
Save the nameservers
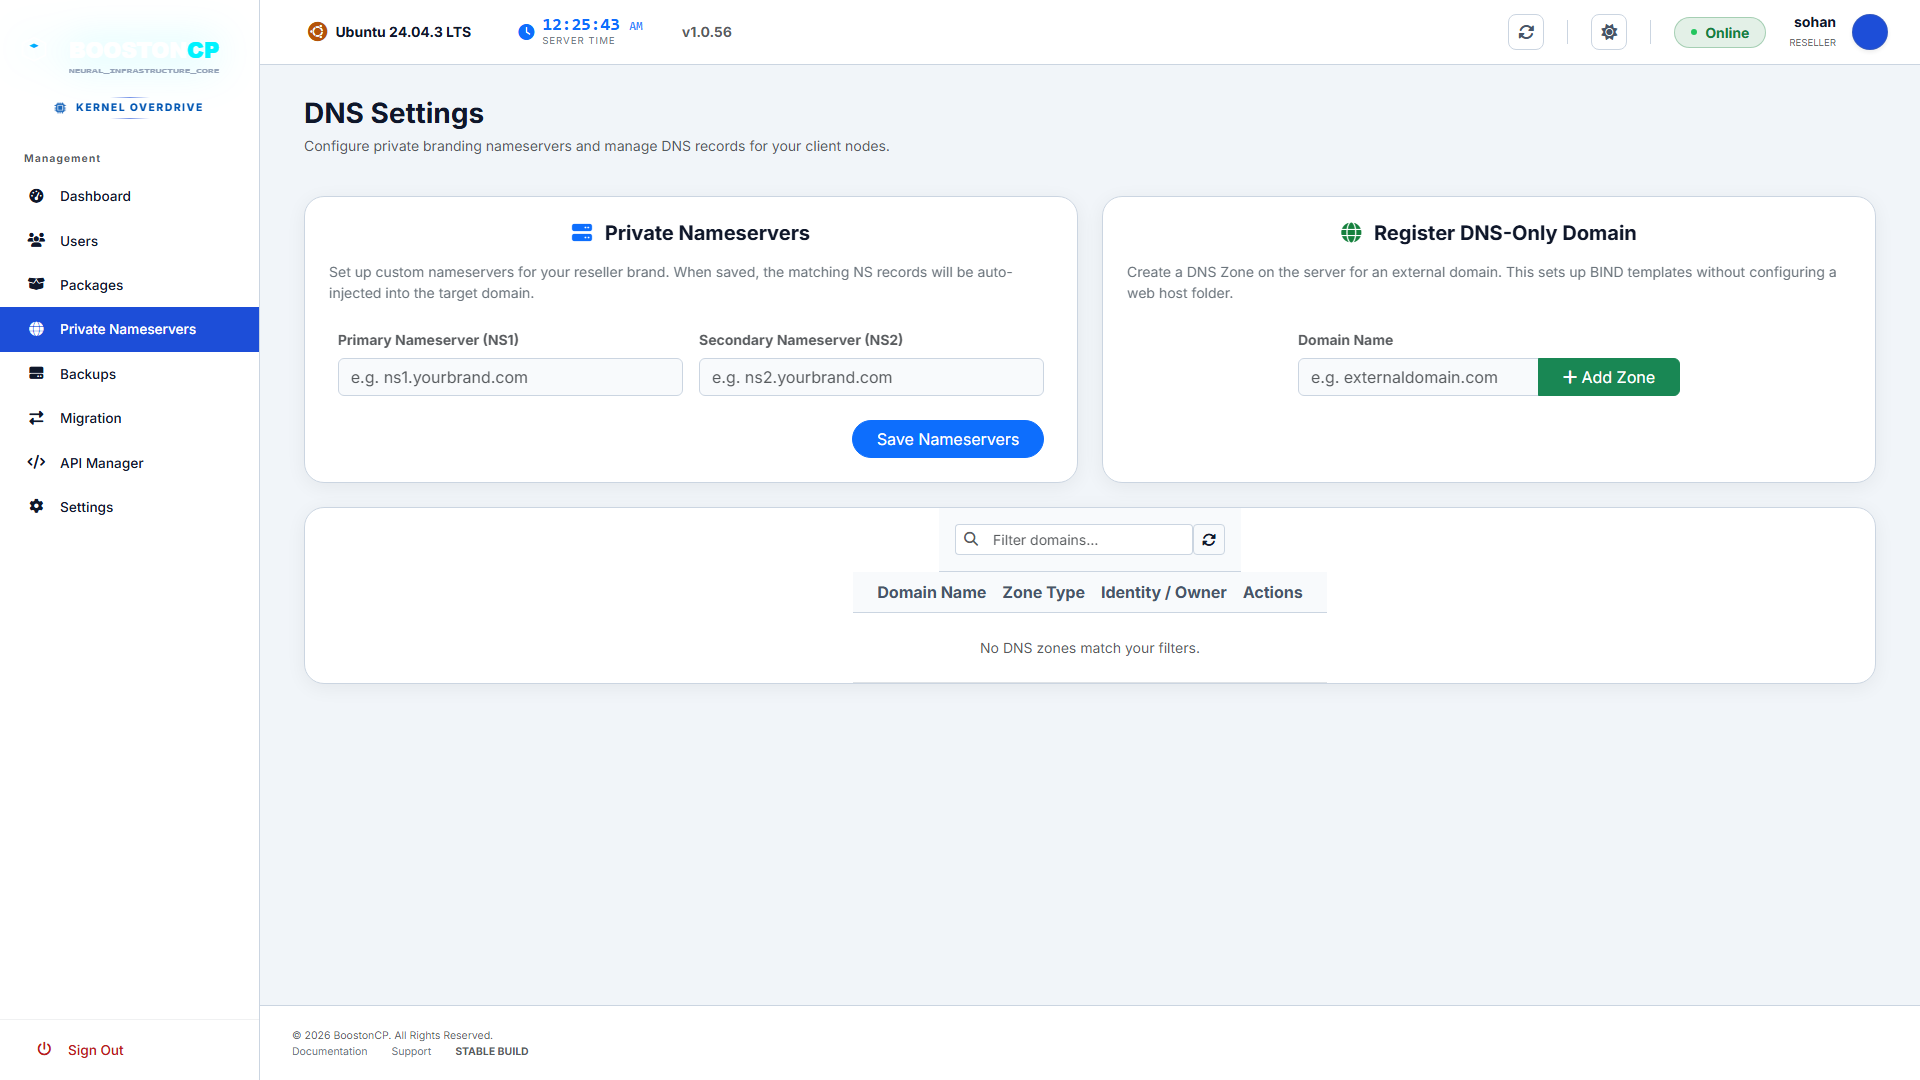(x=948, y=439)
